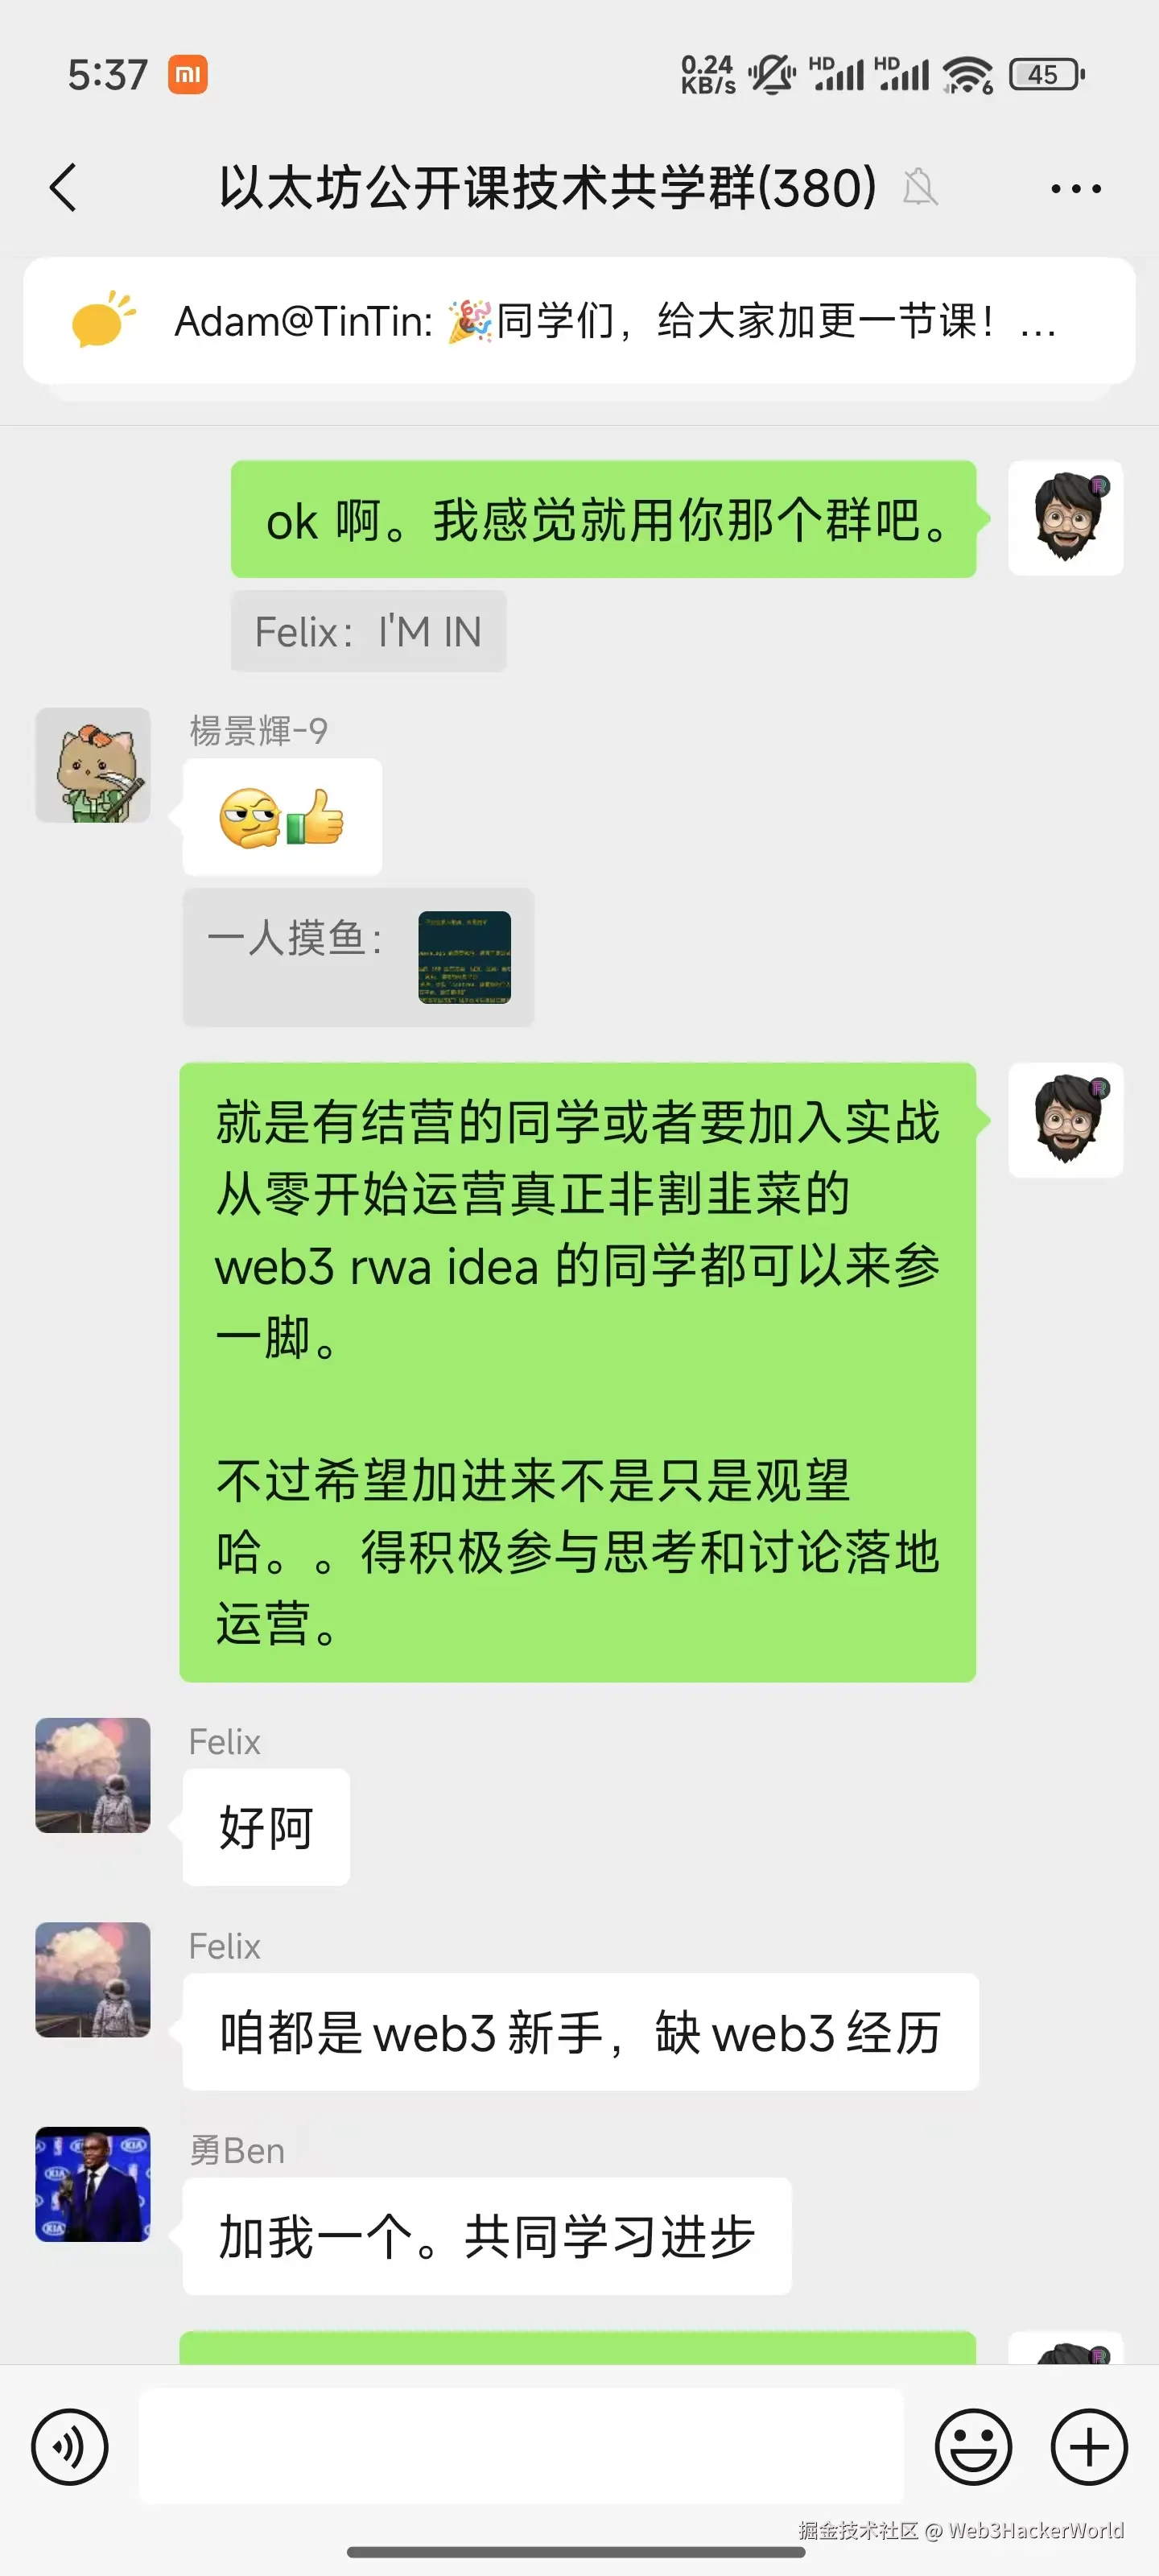Tap the thinking and thumbs-up emoji message
1159x2576 pixels.
pos(282,817)
